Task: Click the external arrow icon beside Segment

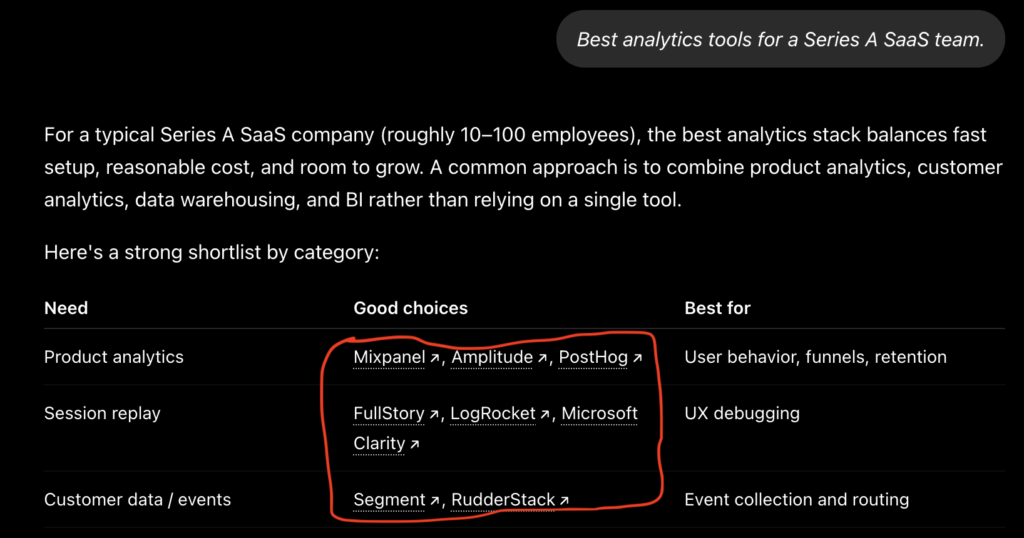Action: point(434,500)
